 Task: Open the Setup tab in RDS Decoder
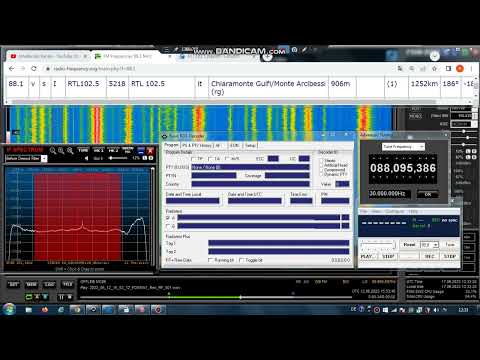coord(250,145)
